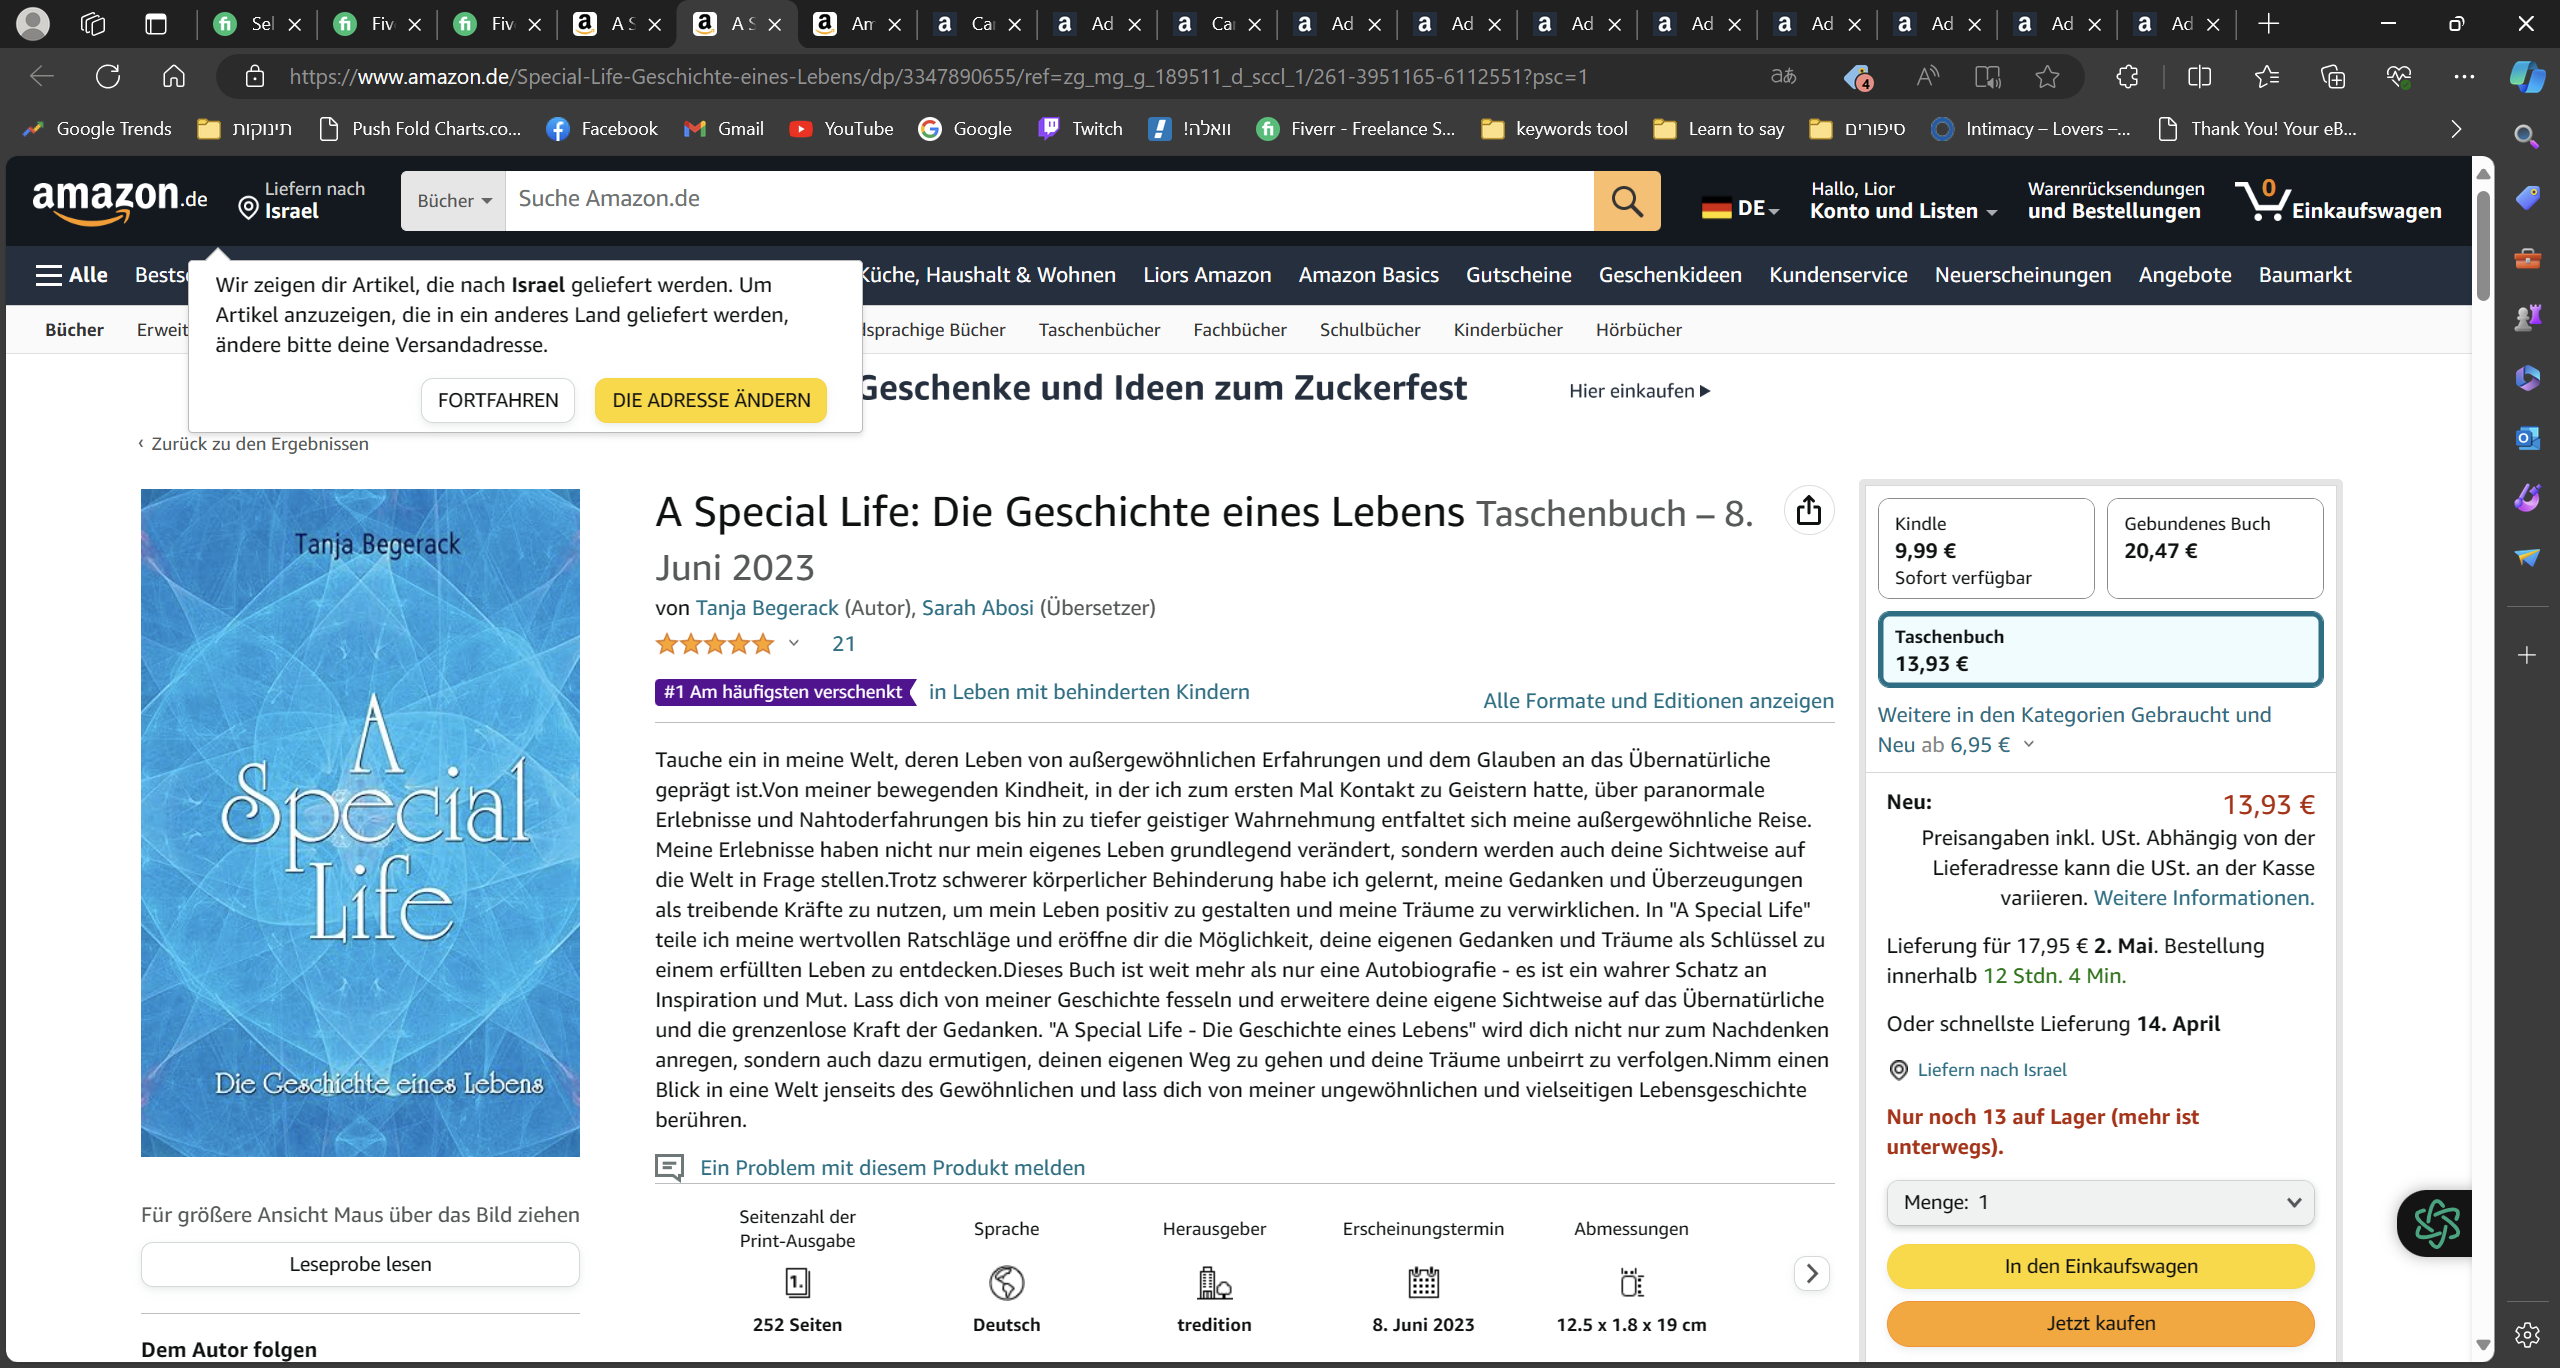Open the Alle hamburger menu
Image resolution: width=2560 pixels, height=1368 pixels.
(x=71, y=275)
